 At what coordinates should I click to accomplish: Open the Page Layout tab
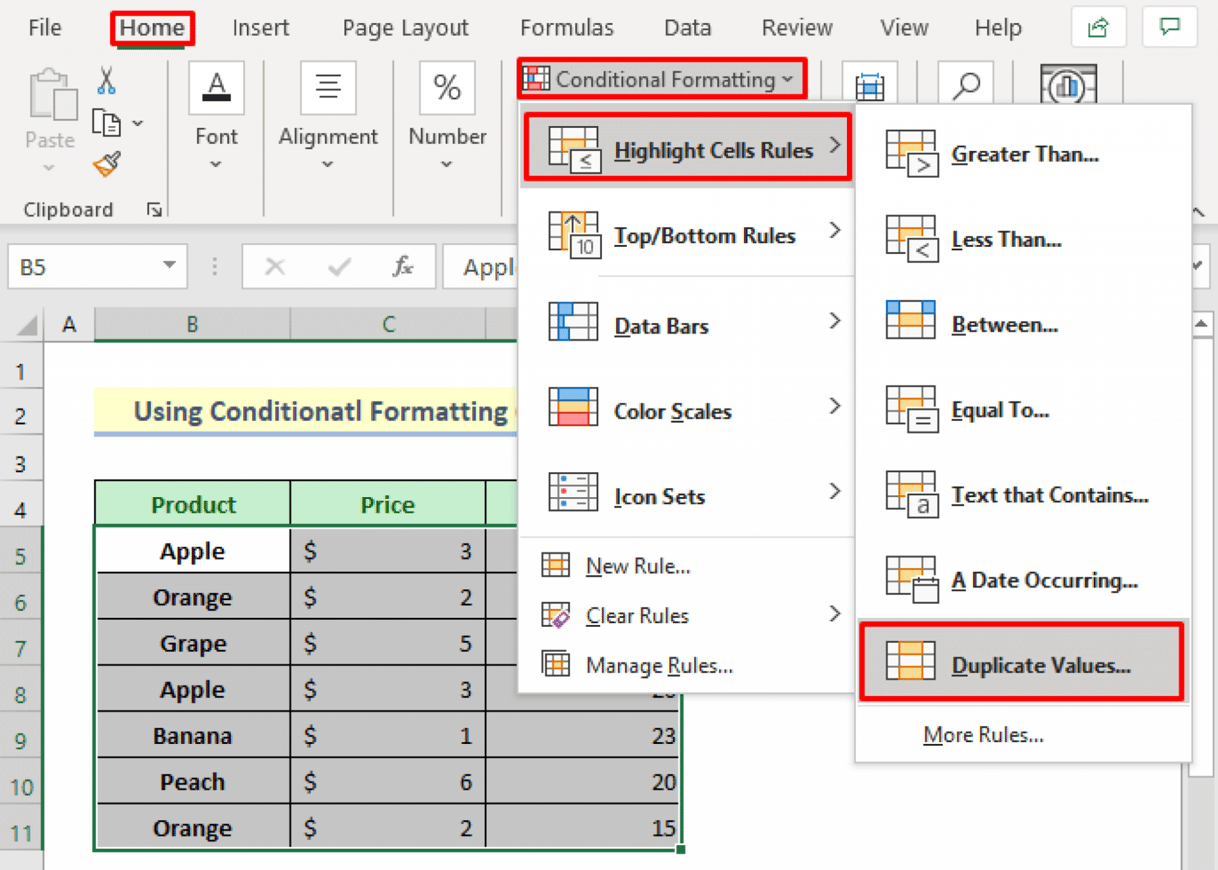point(405,28)
